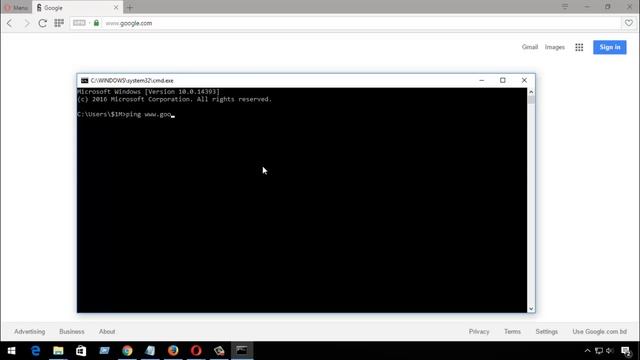Open the About footer link
The image size is (640, 360).
coord(107,331)
